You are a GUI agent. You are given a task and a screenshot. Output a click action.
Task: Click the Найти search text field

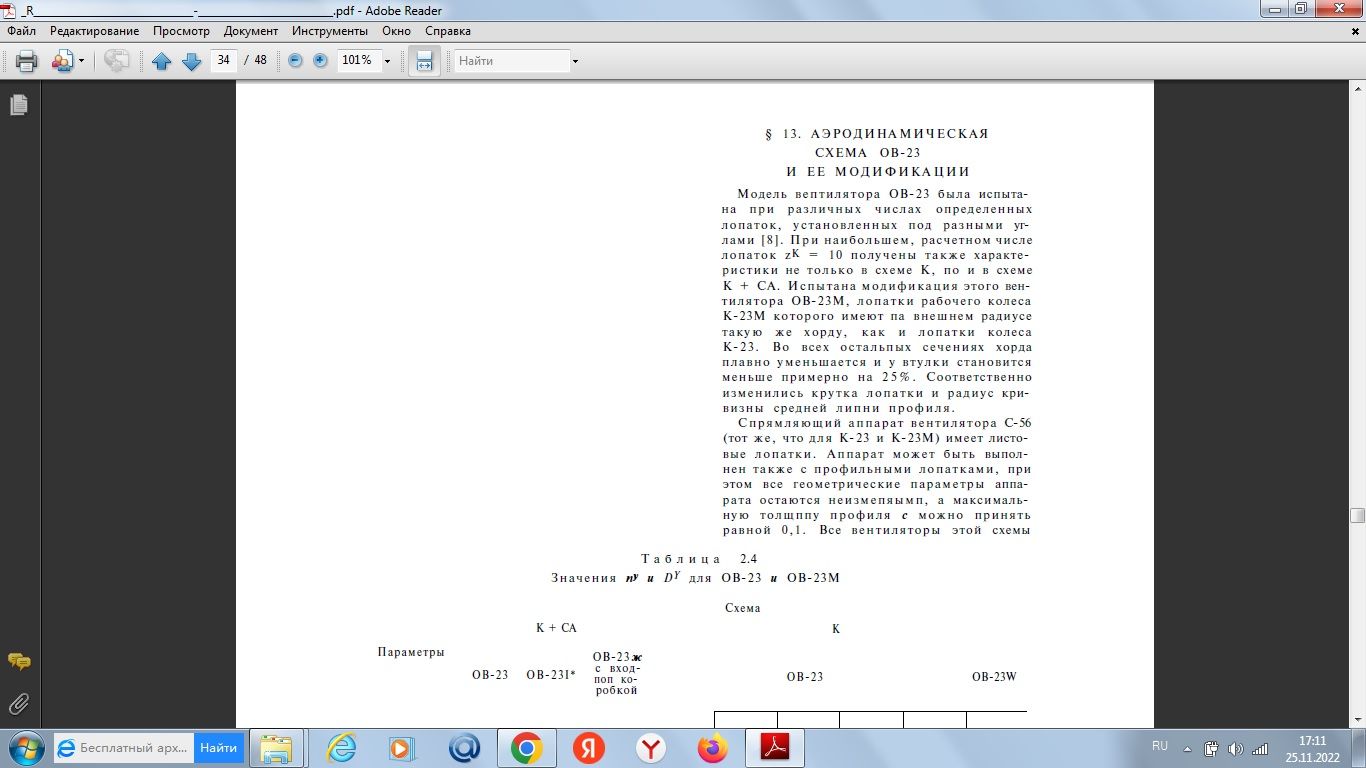[510, 61]
